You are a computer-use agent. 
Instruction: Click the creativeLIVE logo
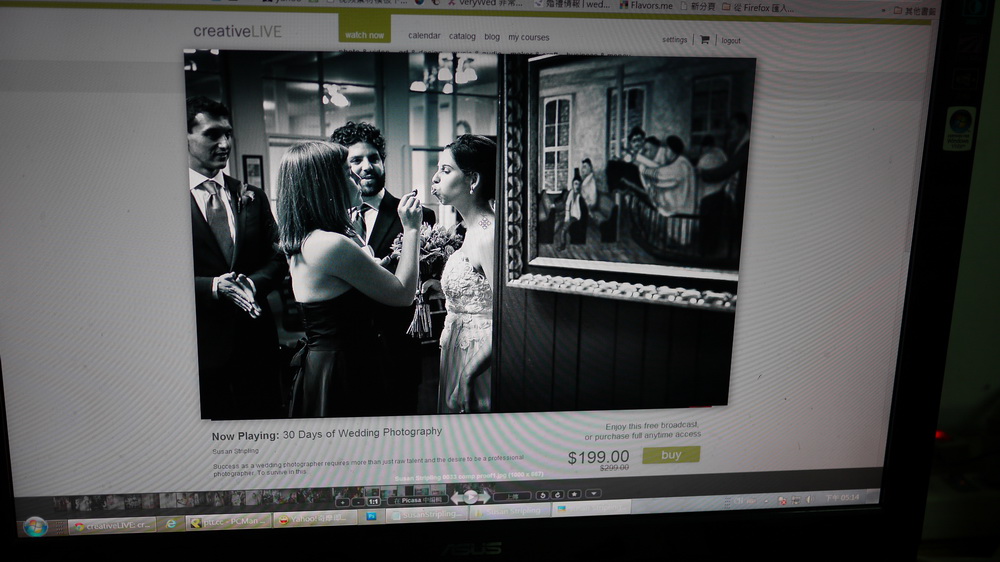pyautogui.click(x=237, y=31)
